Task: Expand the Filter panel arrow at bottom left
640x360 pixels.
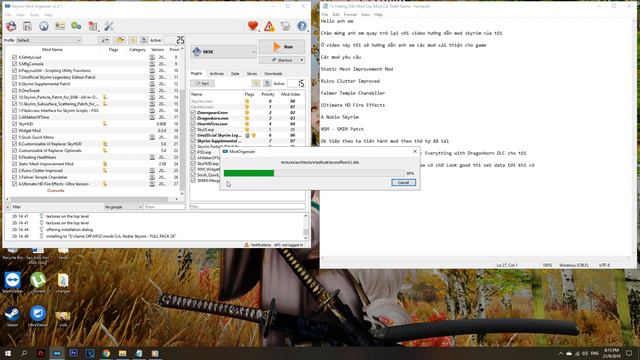Action: [8, 207]
